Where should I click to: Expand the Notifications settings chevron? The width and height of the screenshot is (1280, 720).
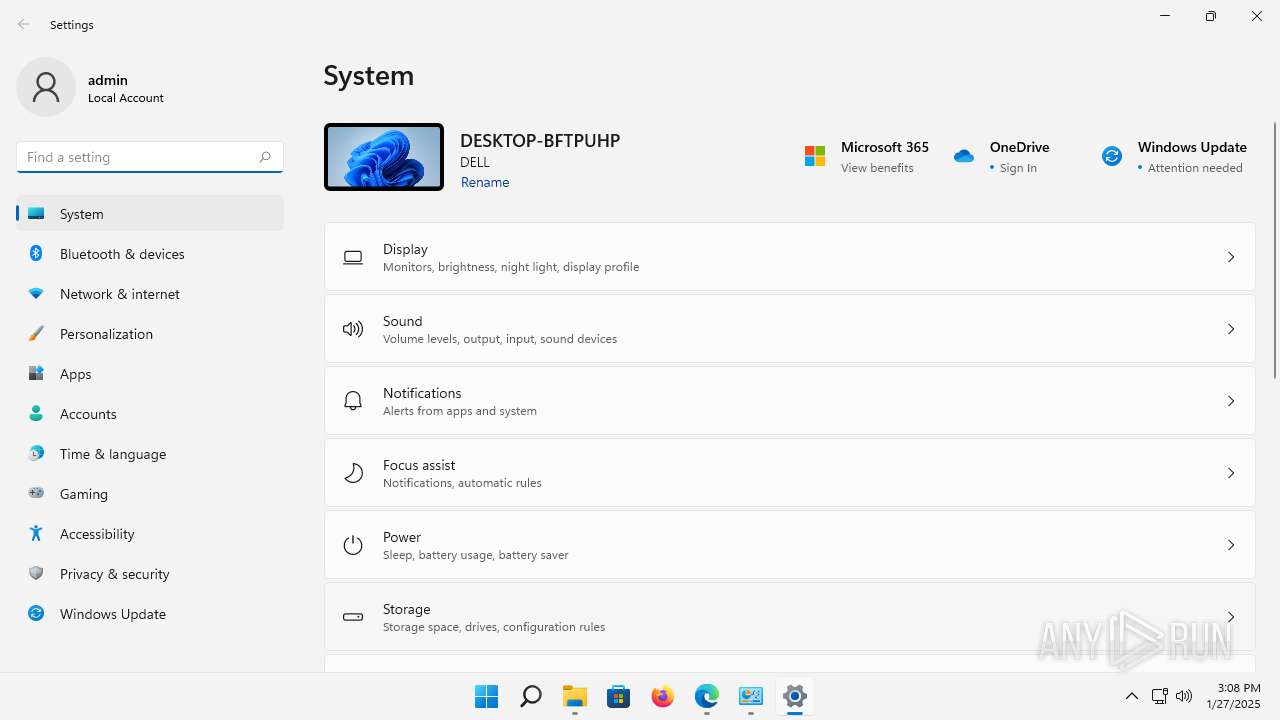click(x=1231, y=401)
